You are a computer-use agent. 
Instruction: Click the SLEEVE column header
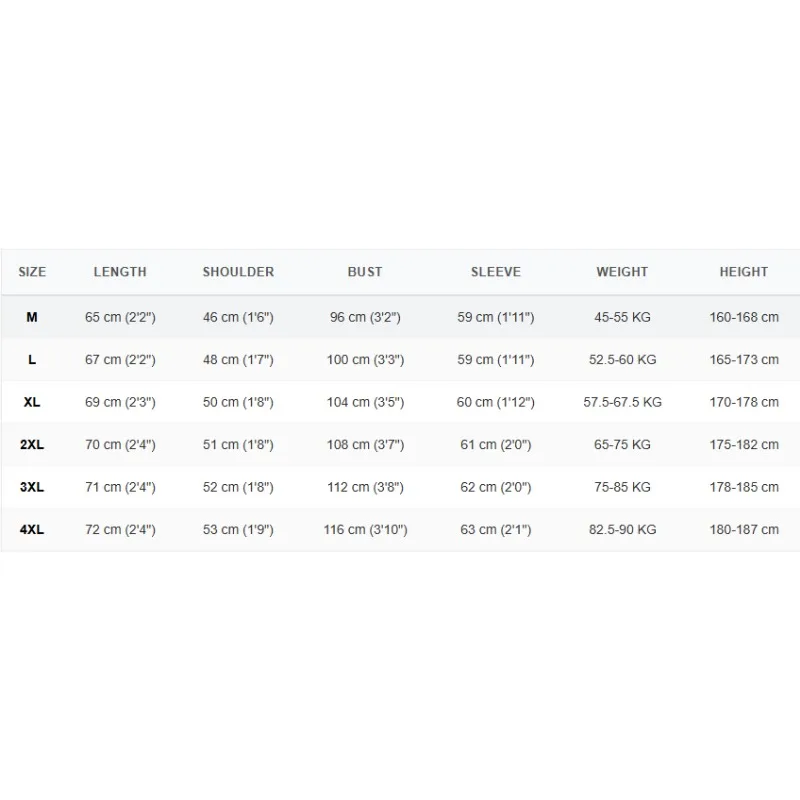click(x=496, y=272)
